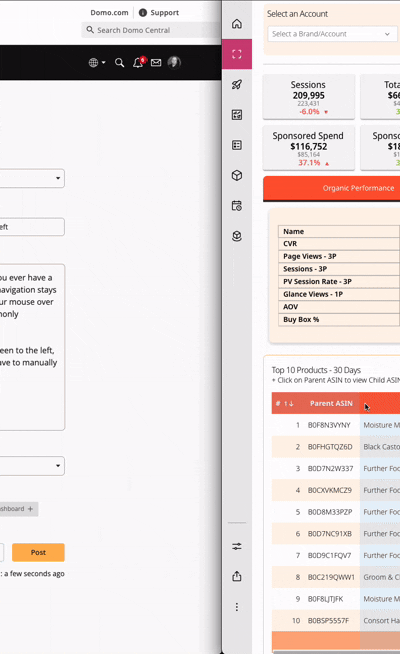Sort by the # column arrow
This screenshot has height=654, width=400.
[289, 403]
